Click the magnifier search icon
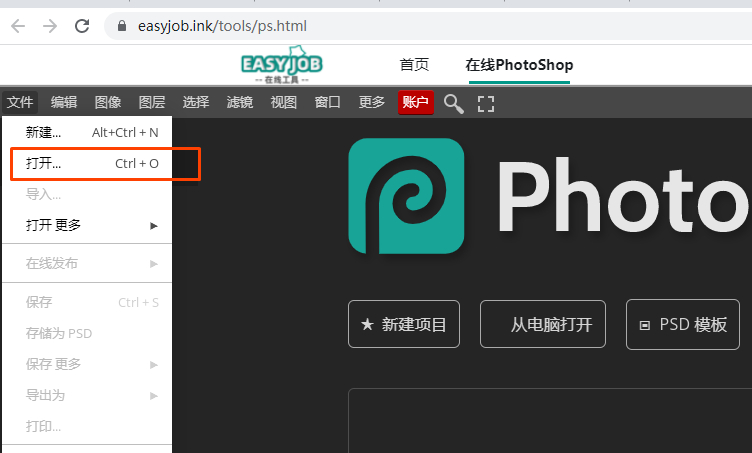 [x=453, y=104]
